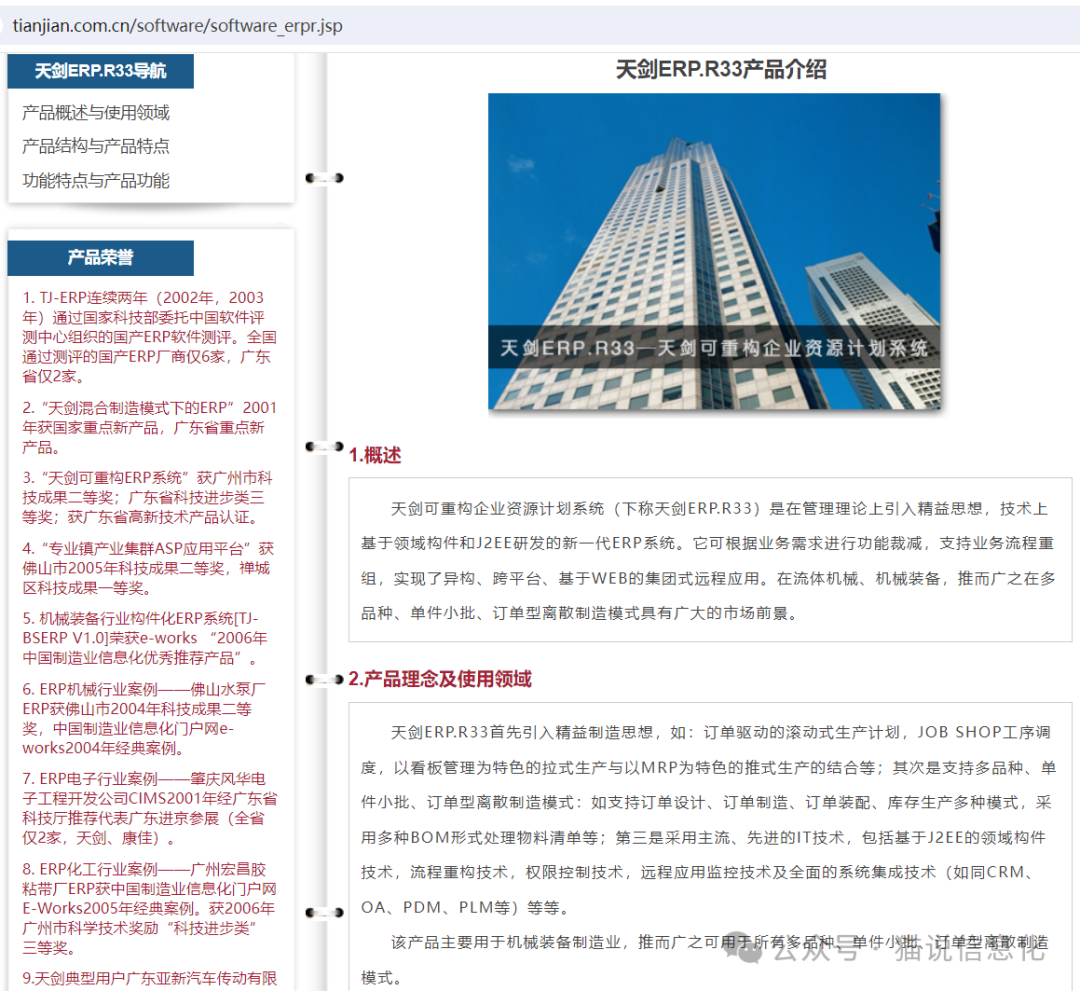Open 功能特点与产品功能 navigation link

pyautogui.click(x=96, y=180)
